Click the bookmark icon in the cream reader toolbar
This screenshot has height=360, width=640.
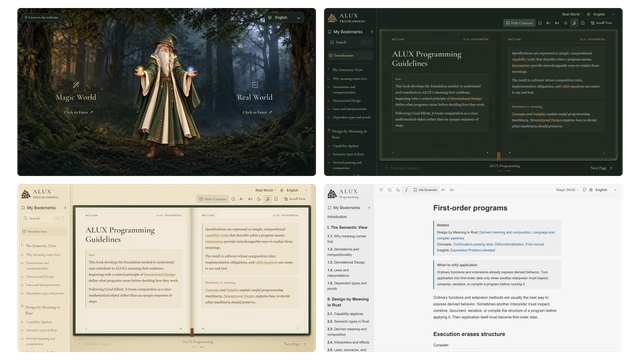[276, 199]
